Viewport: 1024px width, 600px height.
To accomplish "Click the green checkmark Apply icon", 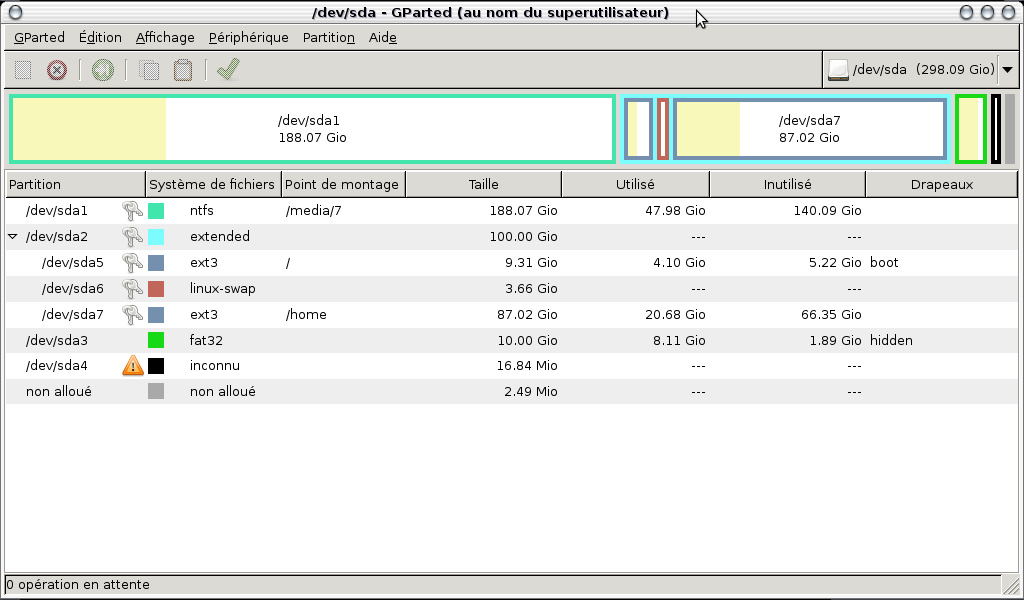I will (x=228, y=69).
